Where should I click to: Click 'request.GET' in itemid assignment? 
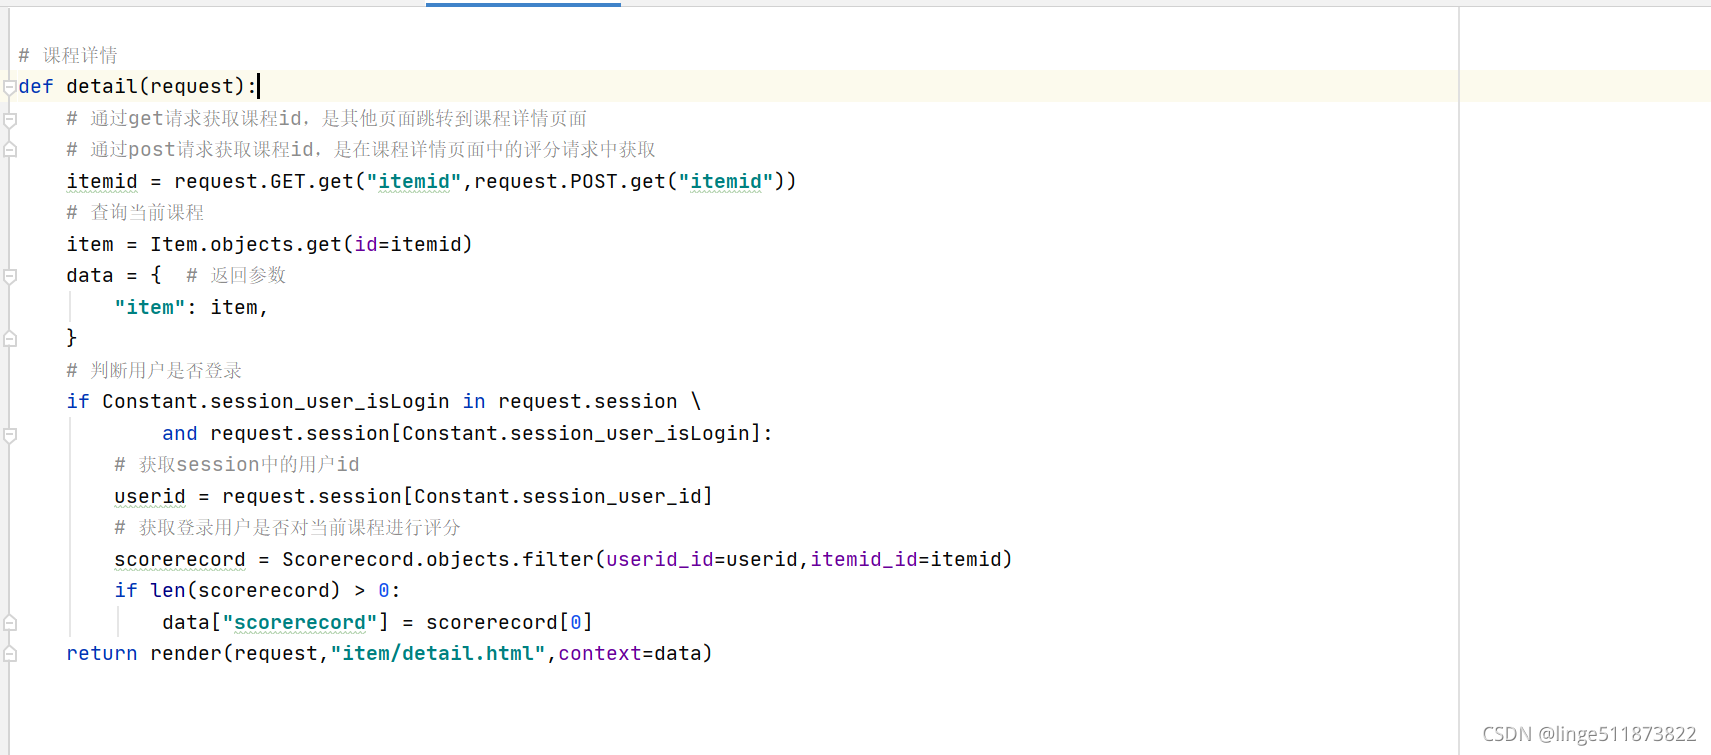(240, 181)
